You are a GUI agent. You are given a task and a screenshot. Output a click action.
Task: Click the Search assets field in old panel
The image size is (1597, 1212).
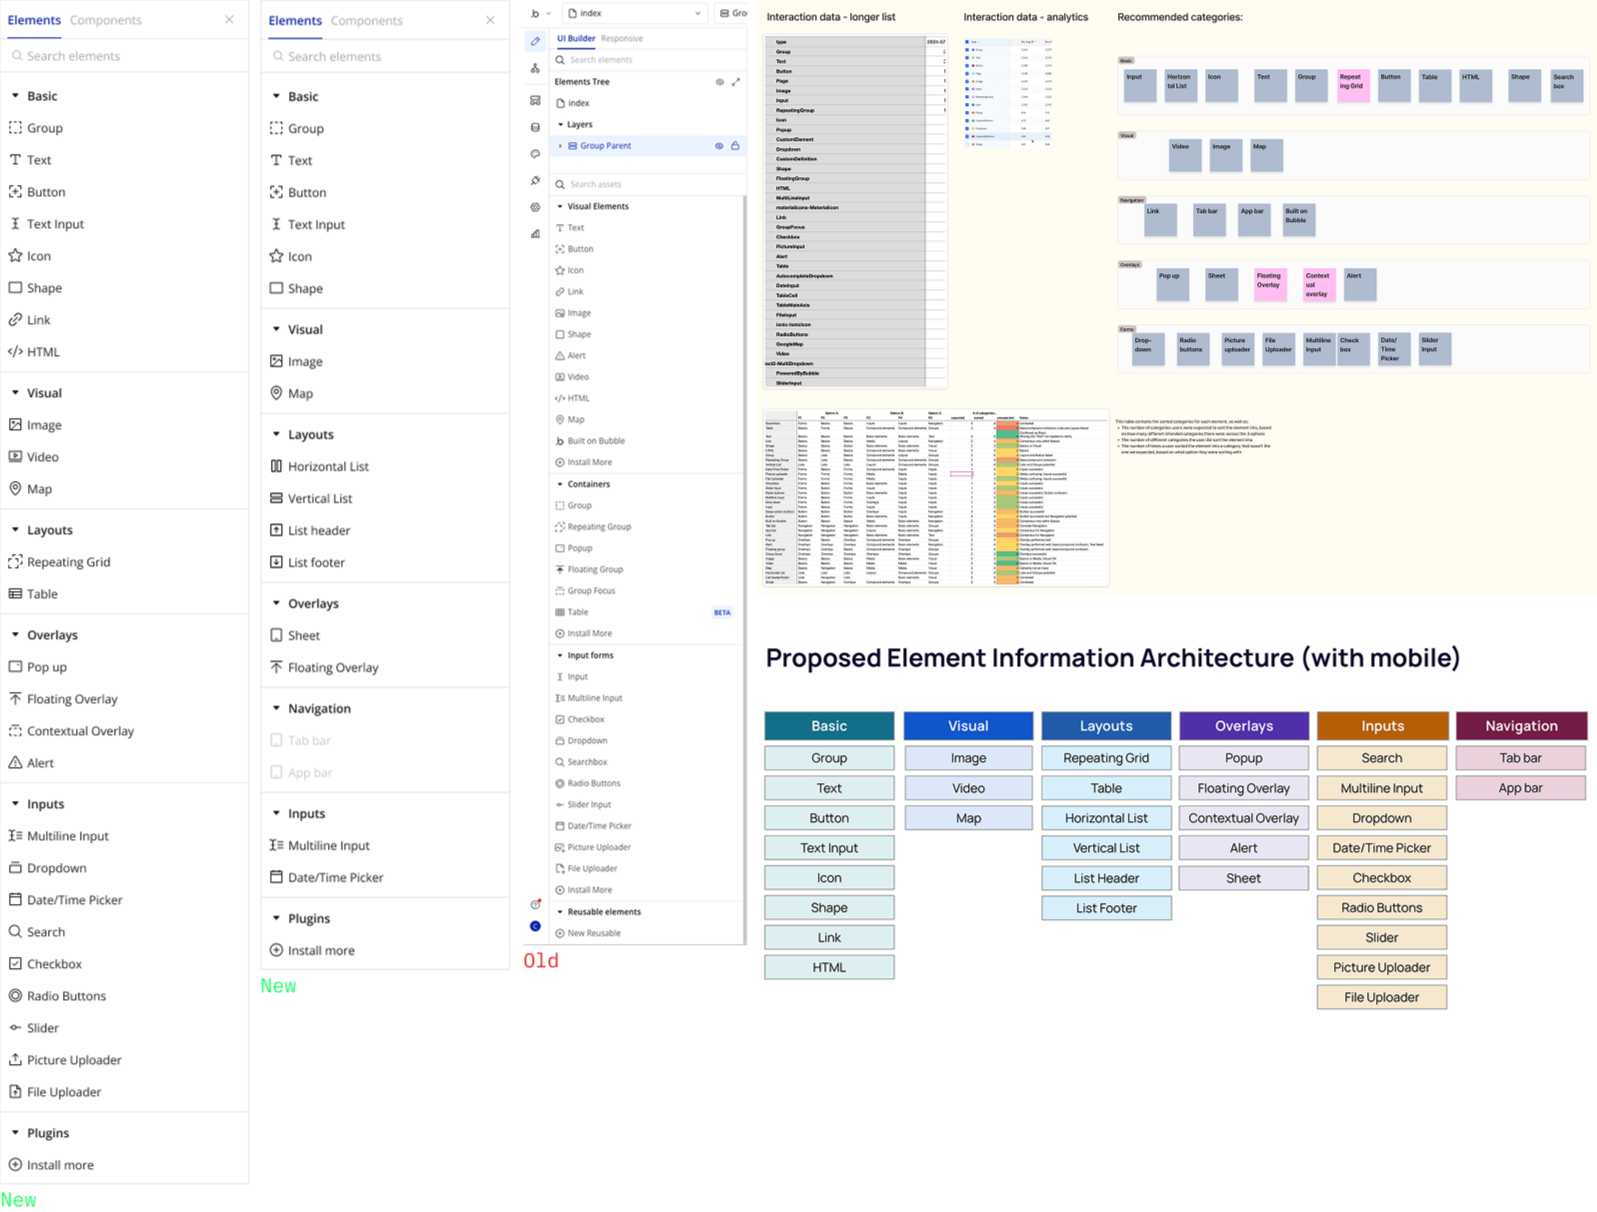tap(648, 184)
